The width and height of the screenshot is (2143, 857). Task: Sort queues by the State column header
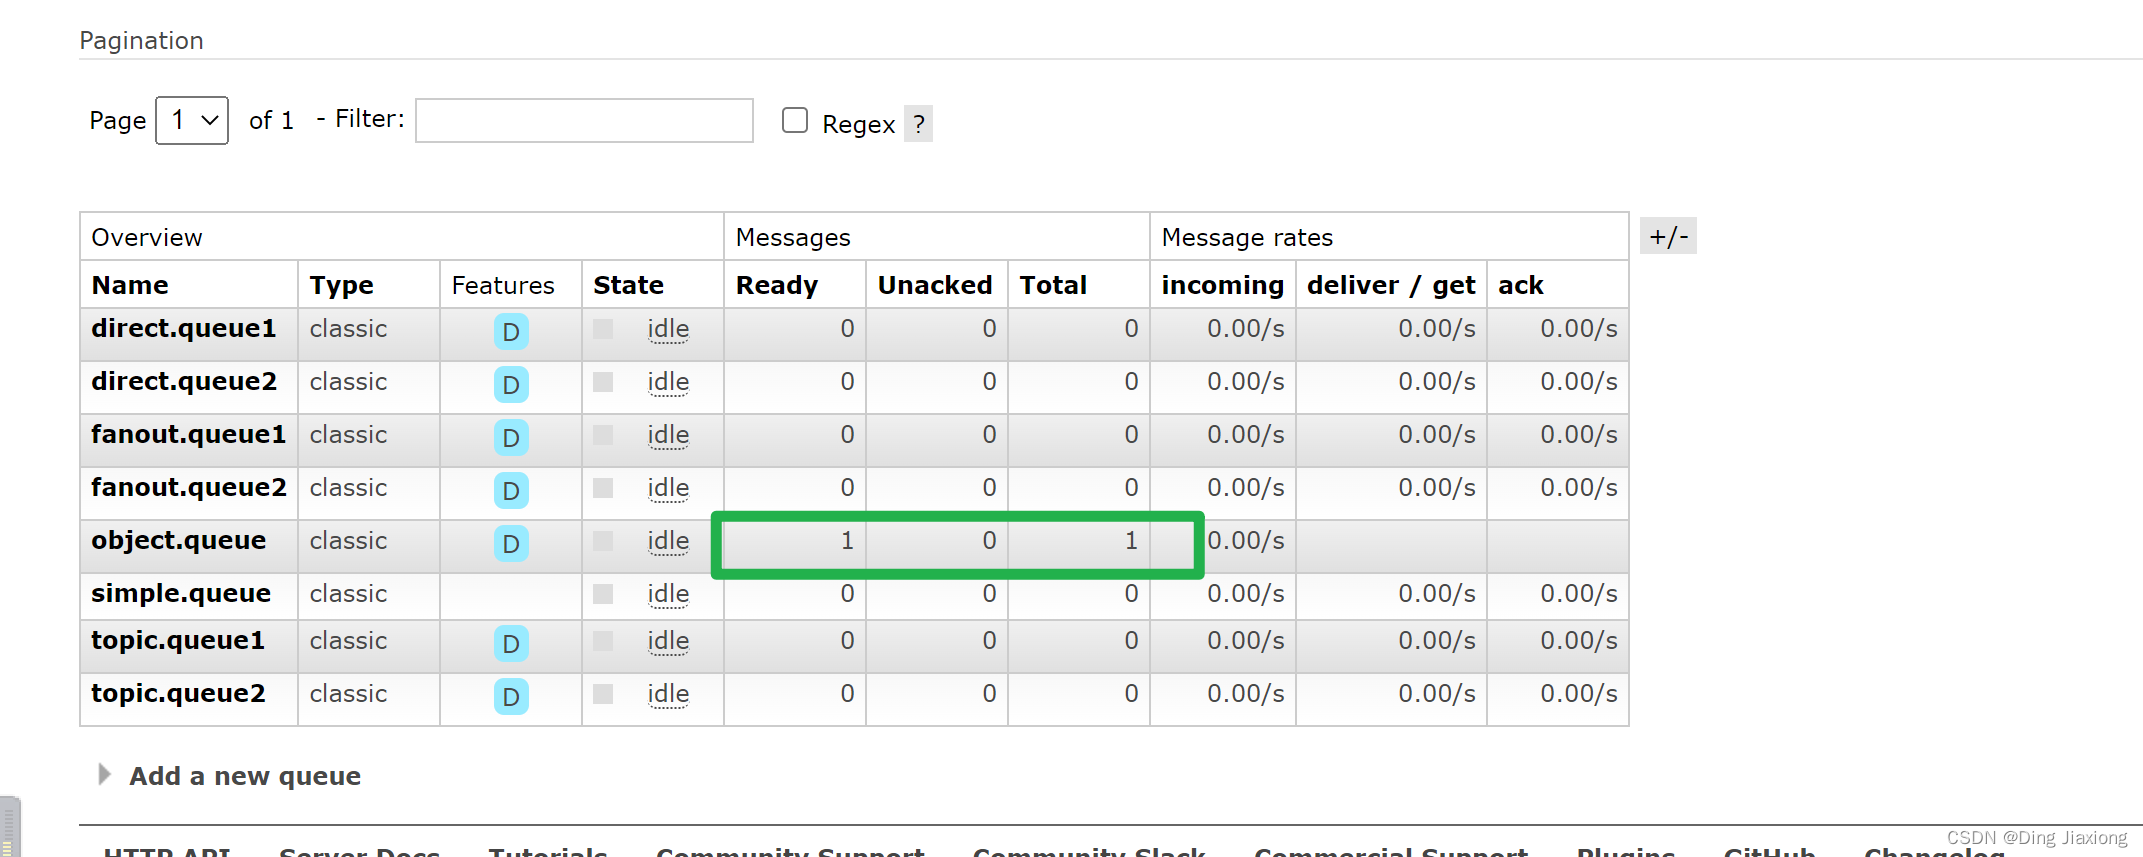click(x=628, y=285)
